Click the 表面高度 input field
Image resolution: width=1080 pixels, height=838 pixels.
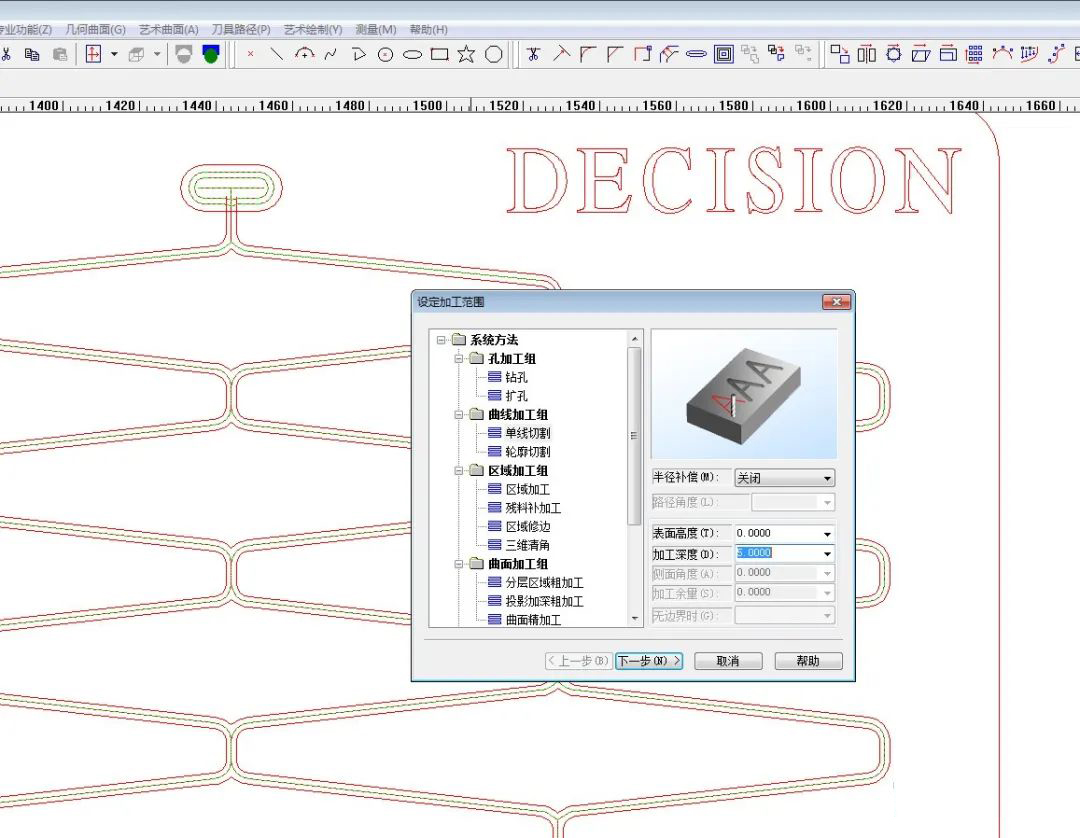[776, 534]
